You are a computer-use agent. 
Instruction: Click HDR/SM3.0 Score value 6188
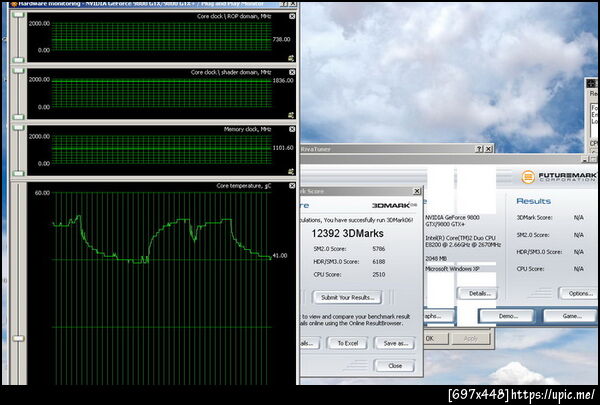click(378, 262)
